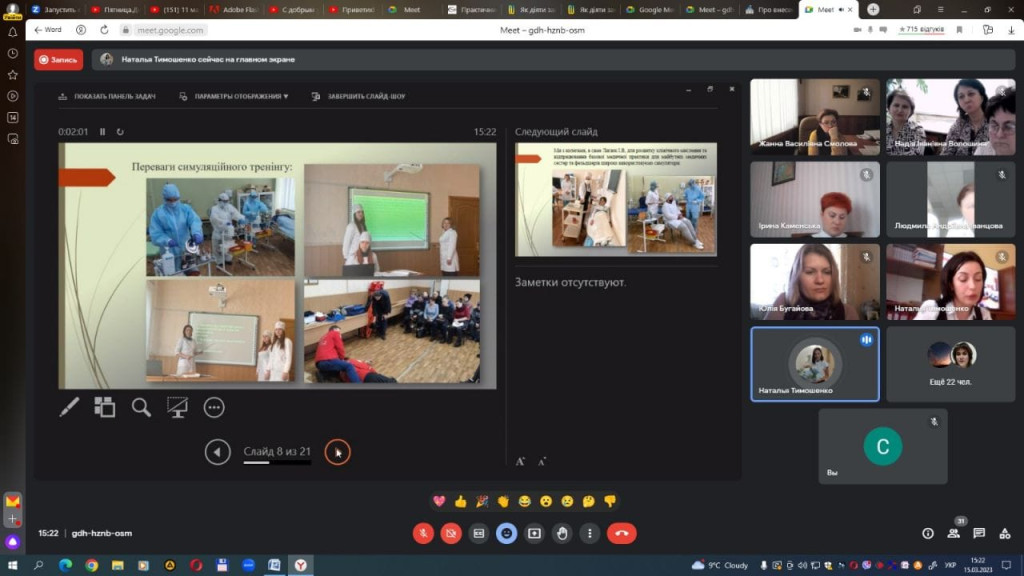Unmute the microphone in Meet

click(422, 533)
